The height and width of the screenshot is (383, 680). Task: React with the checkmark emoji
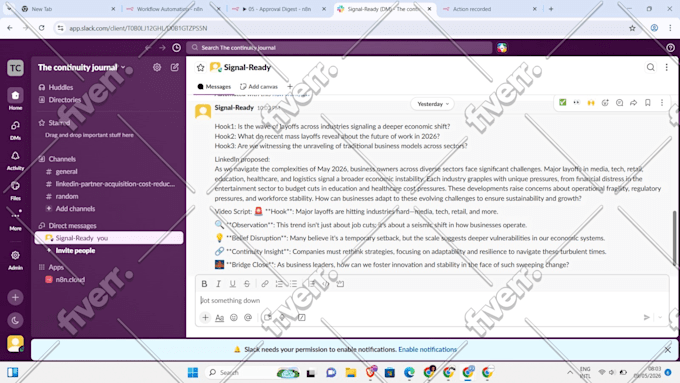562,103
